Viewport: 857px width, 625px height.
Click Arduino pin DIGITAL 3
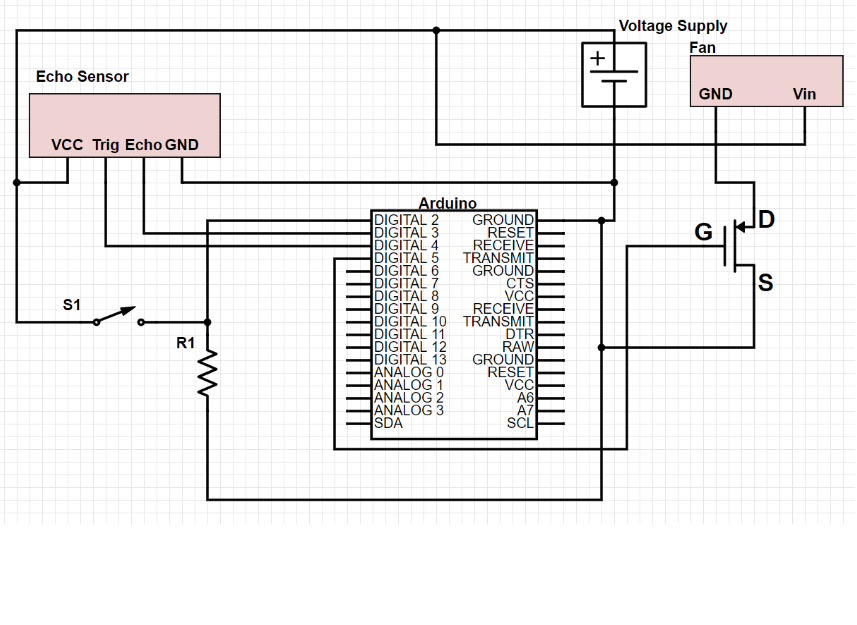click(406, 233)
